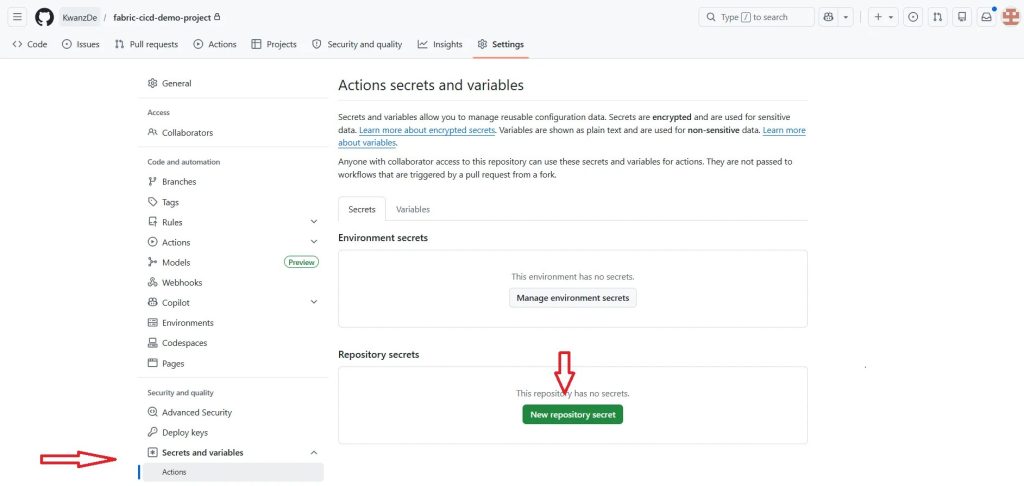Click the Webhooks icon in sidebar

pyautogui.click(x=153, y=283)
